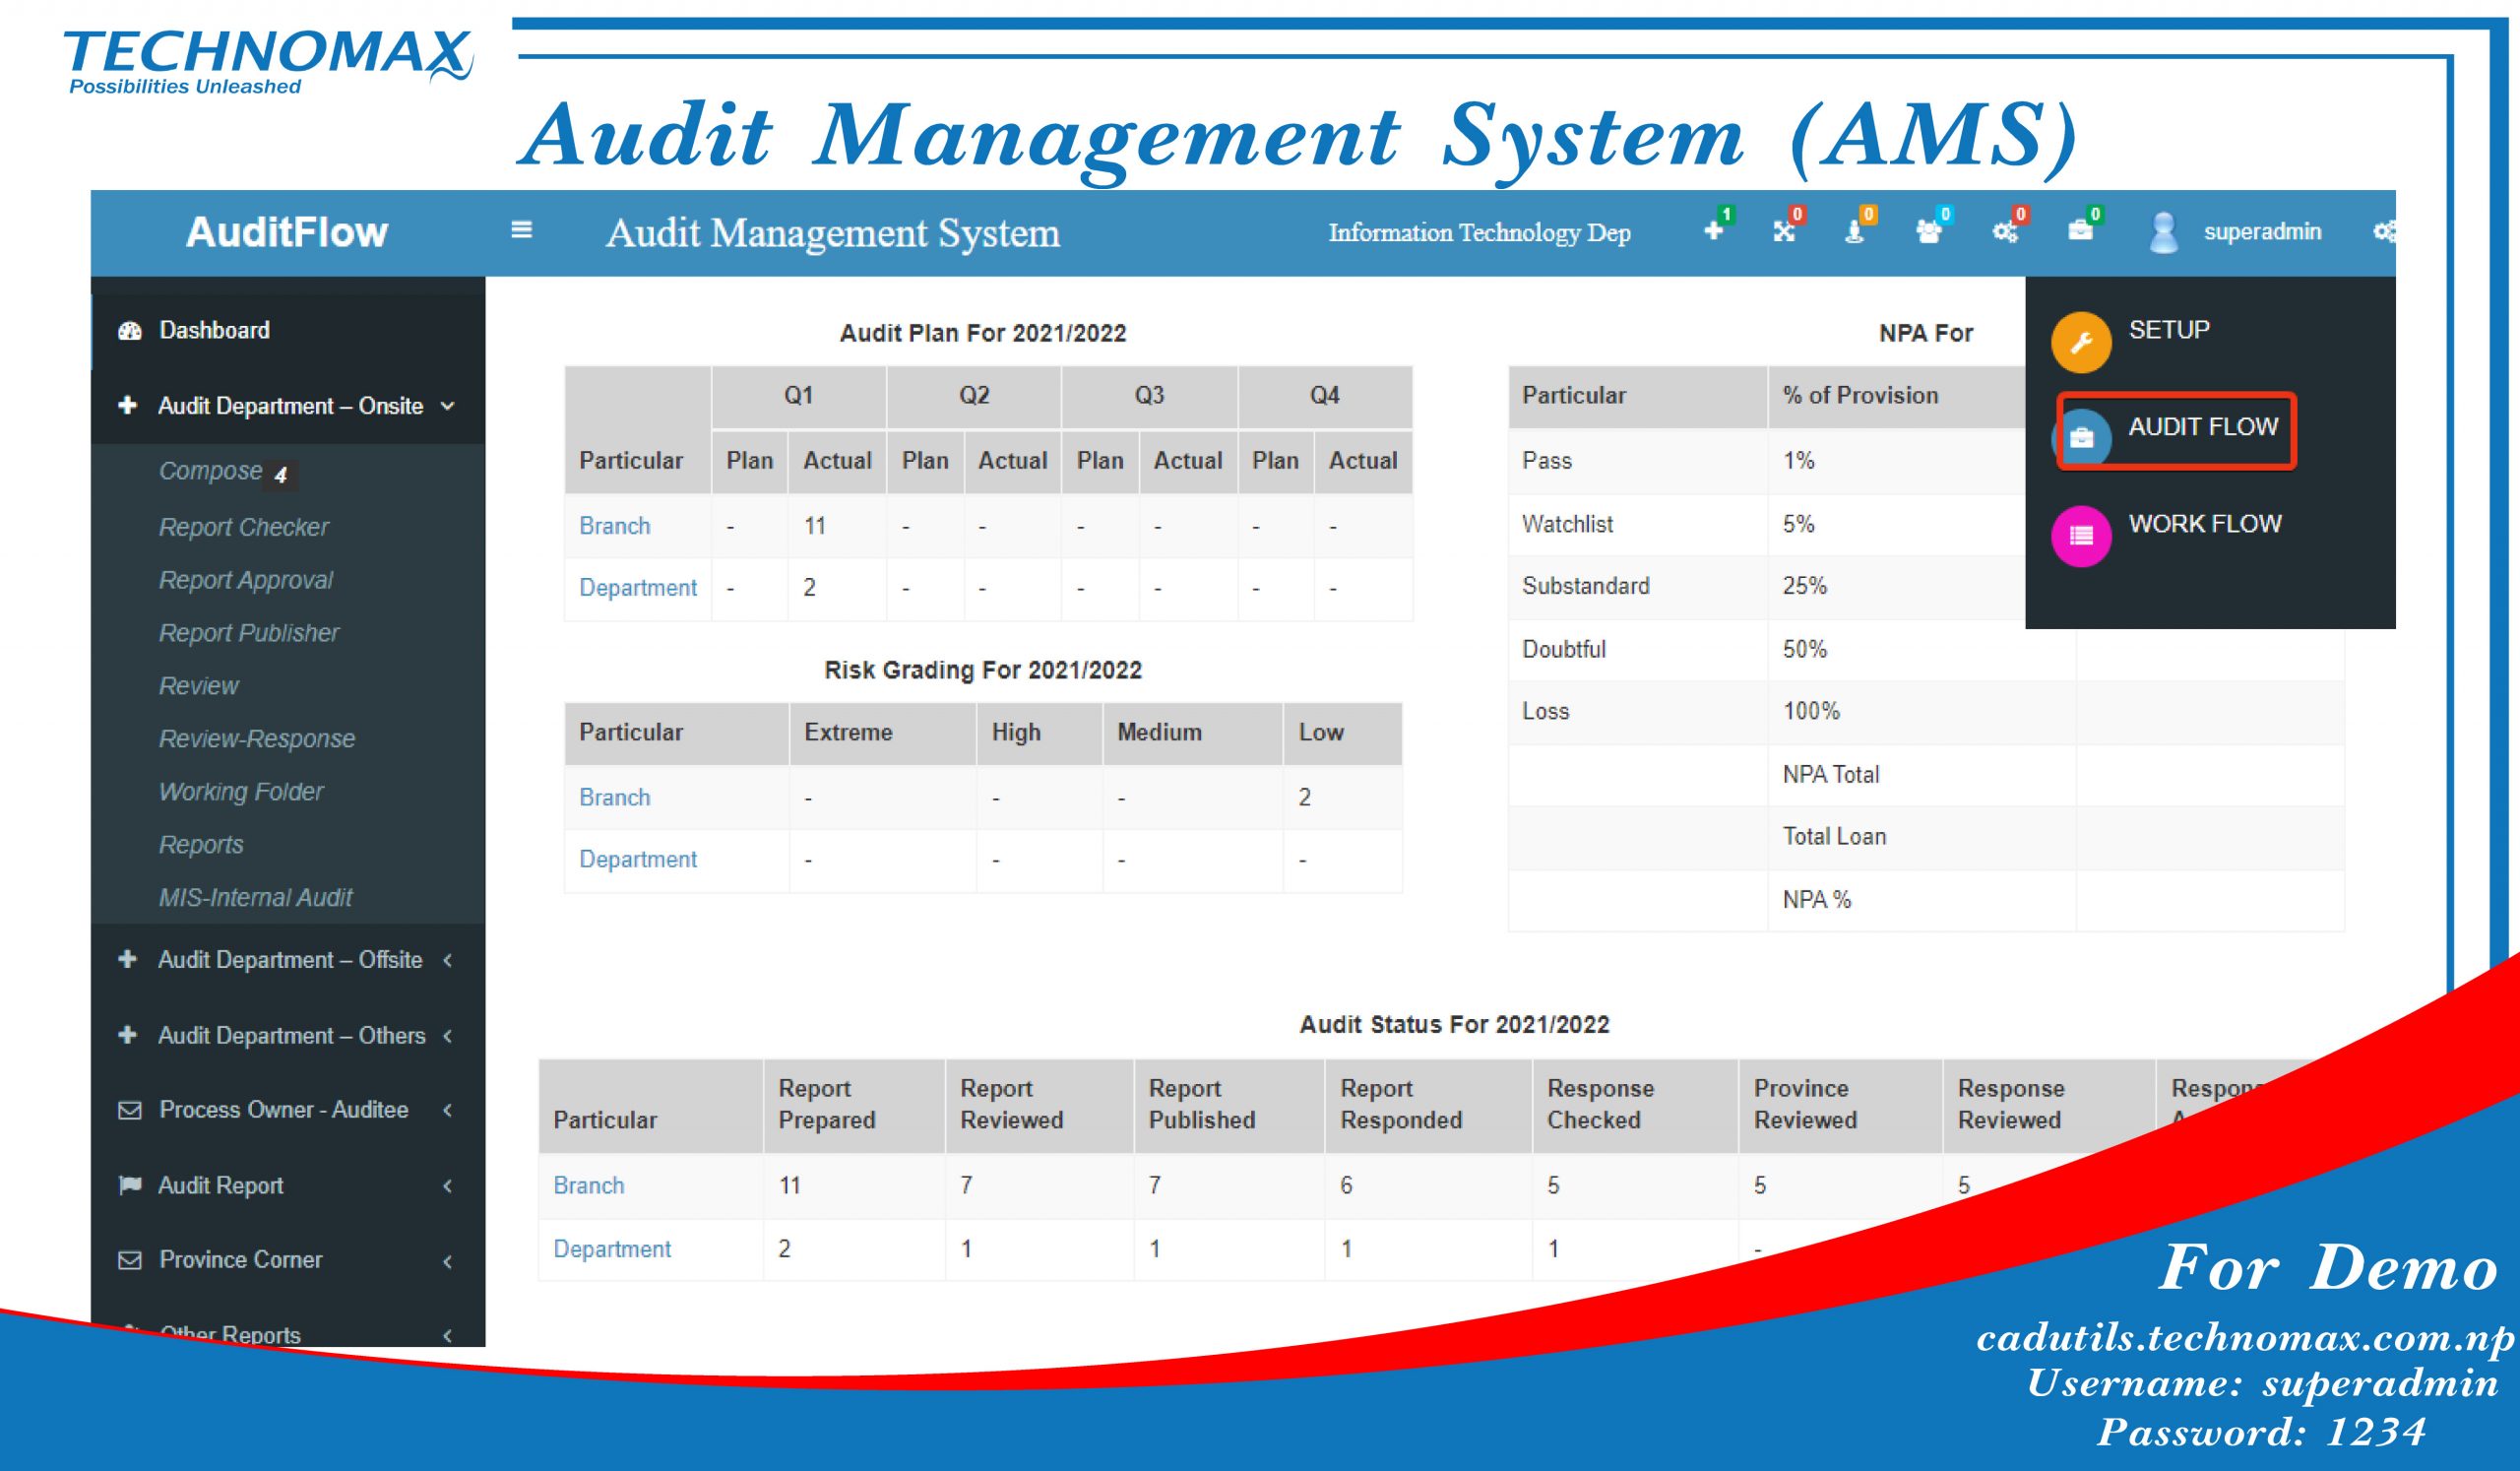Click the crossed-arrows icon with red badge
The height and width of the screenshot is (1471, 2520).
click(x=1784, y=231)
